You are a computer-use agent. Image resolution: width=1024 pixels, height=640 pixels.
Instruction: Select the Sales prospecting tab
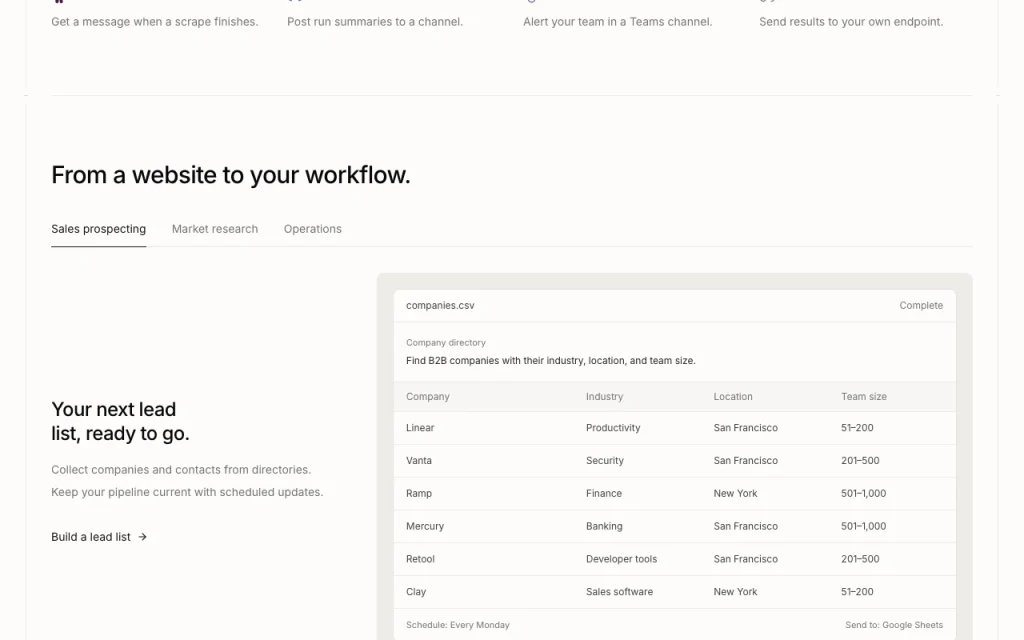pos(99,229)
